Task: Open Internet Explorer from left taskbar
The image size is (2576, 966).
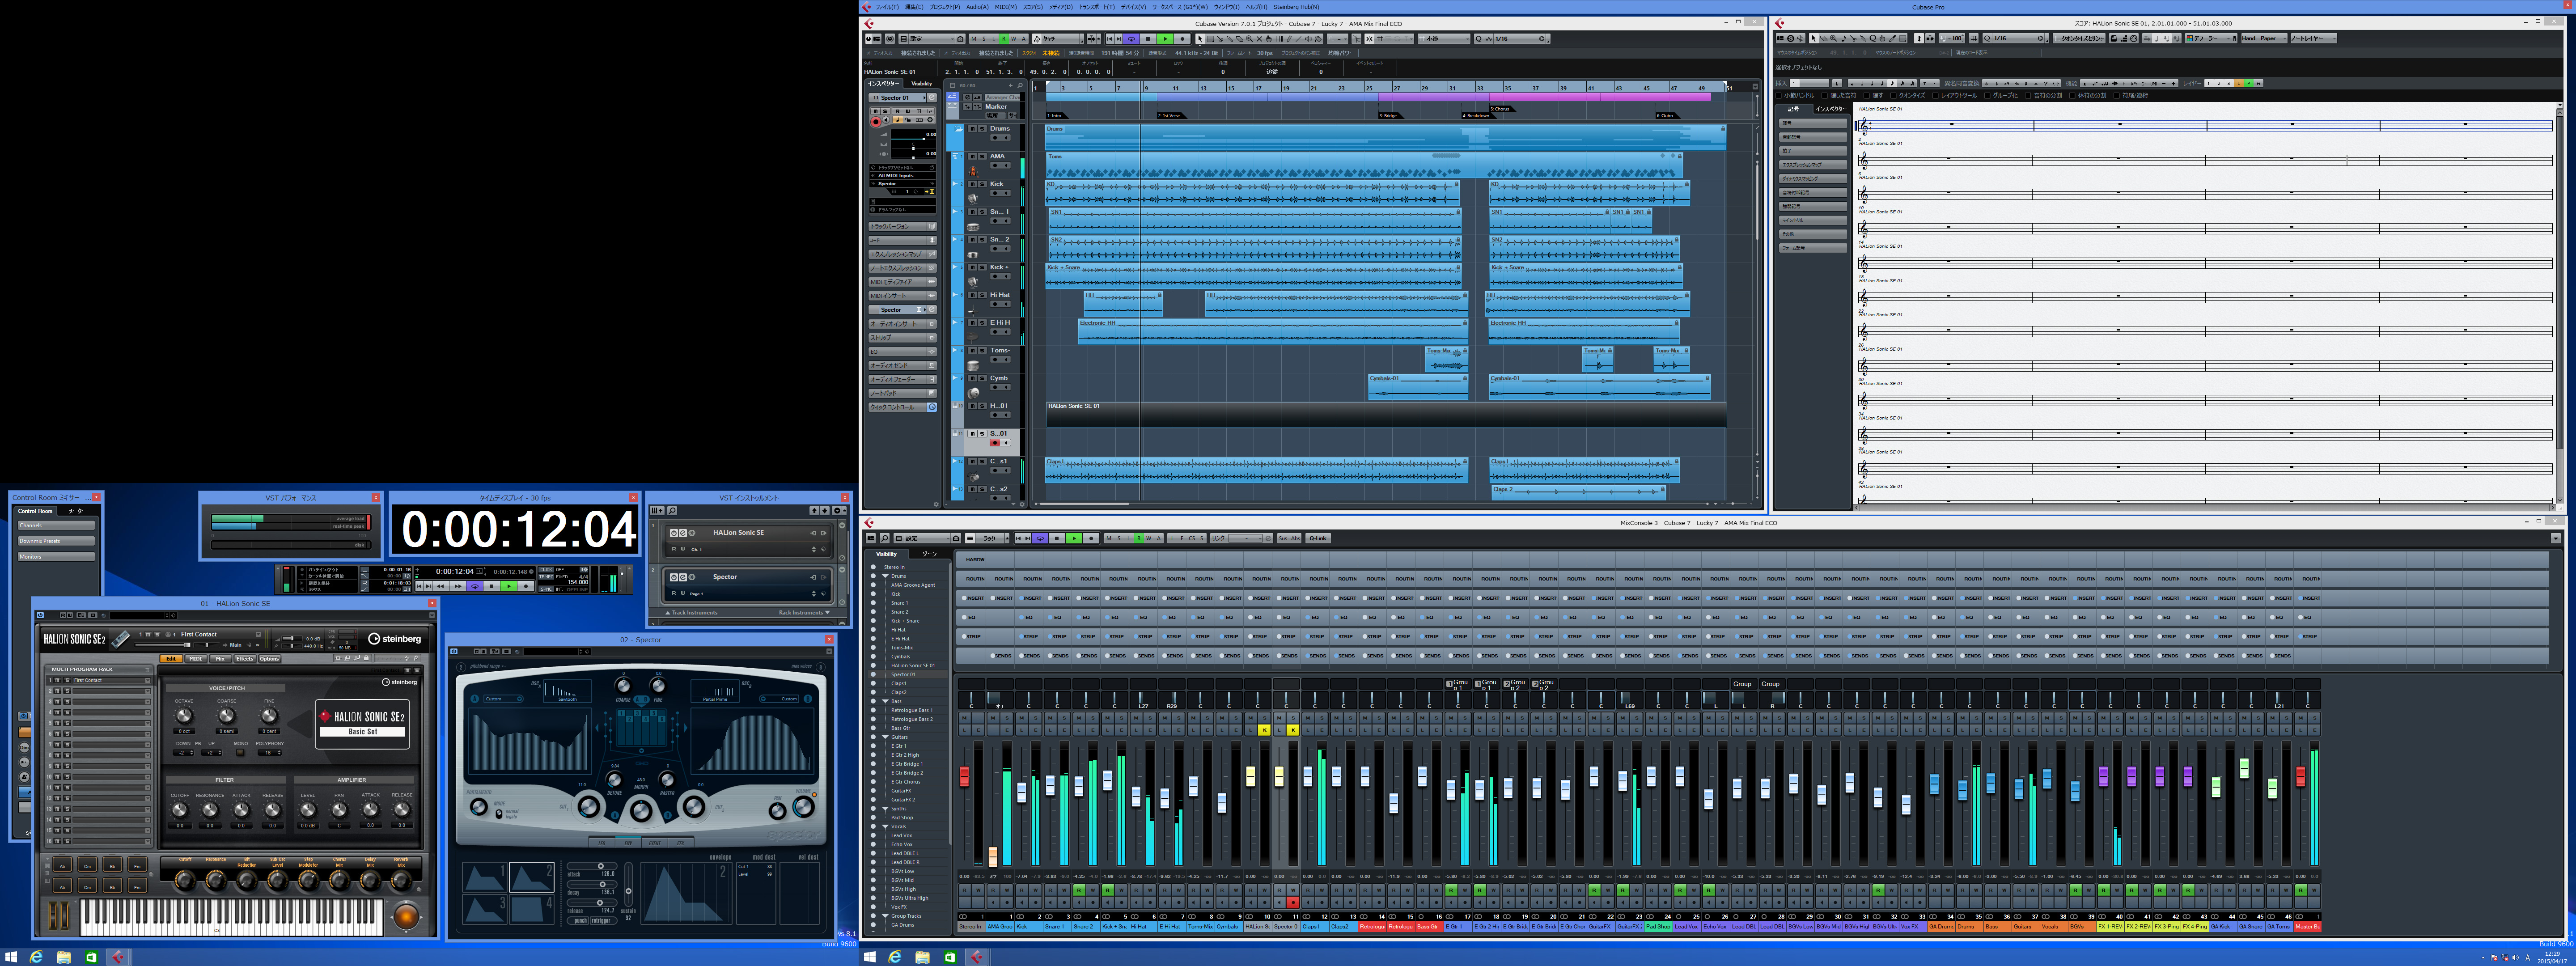Action: [x=36, y=957]
